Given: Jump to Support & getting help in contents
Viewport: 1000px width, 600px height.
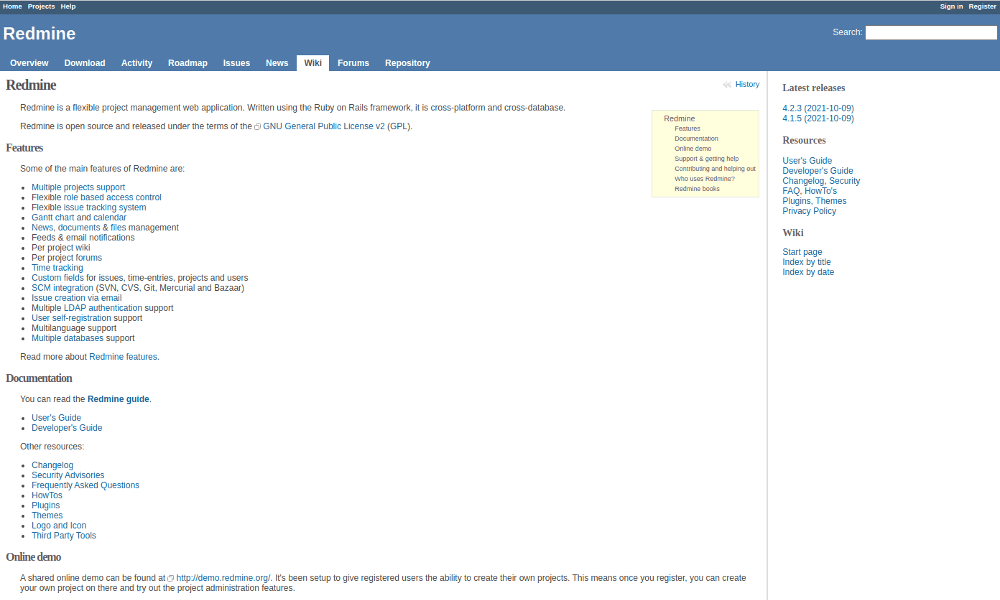Looking at the screenshot, I should click(707, 159).
